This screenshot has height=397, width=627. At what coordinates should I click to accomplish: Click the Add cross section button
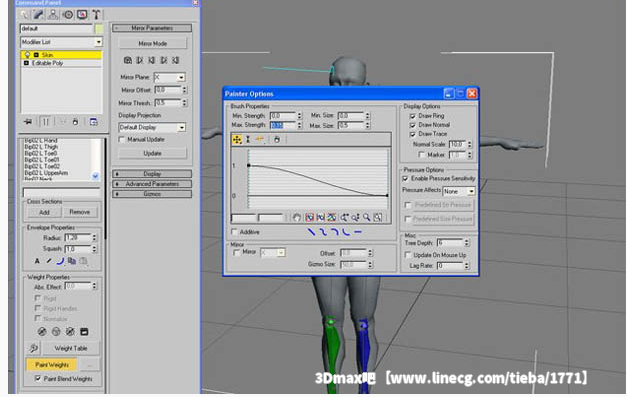[x=44, y=212]
